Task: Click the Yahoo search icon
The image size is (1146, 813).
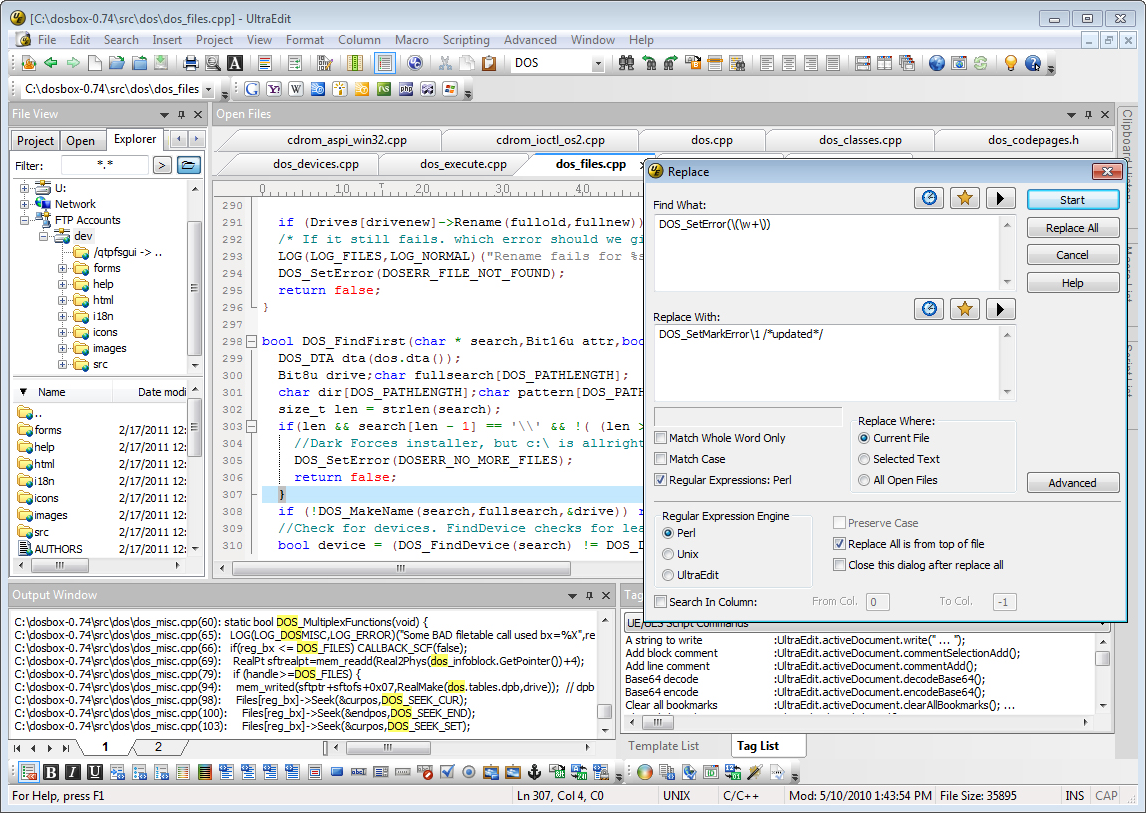Action: (274, 89)
